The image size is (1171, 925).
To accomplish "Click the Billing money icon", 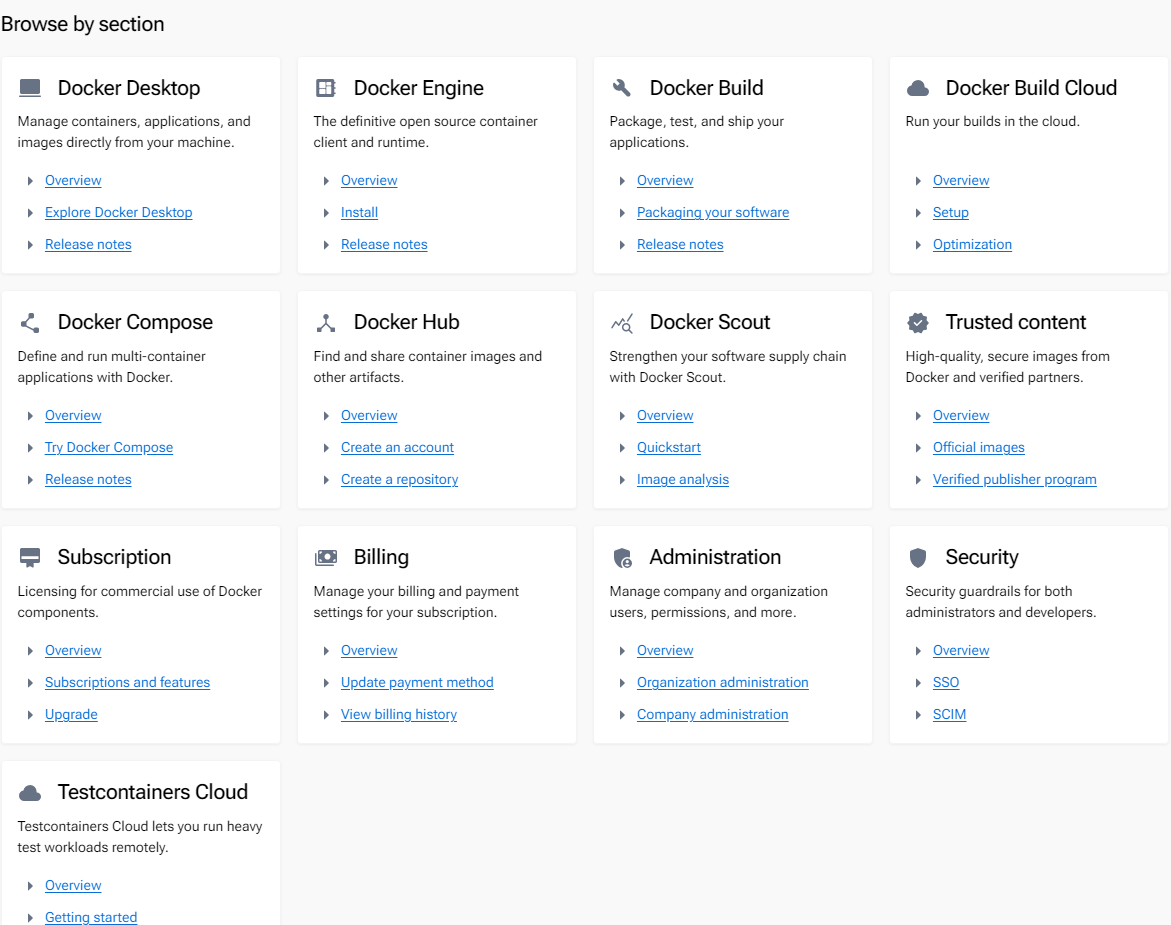I will pos(326,558).
